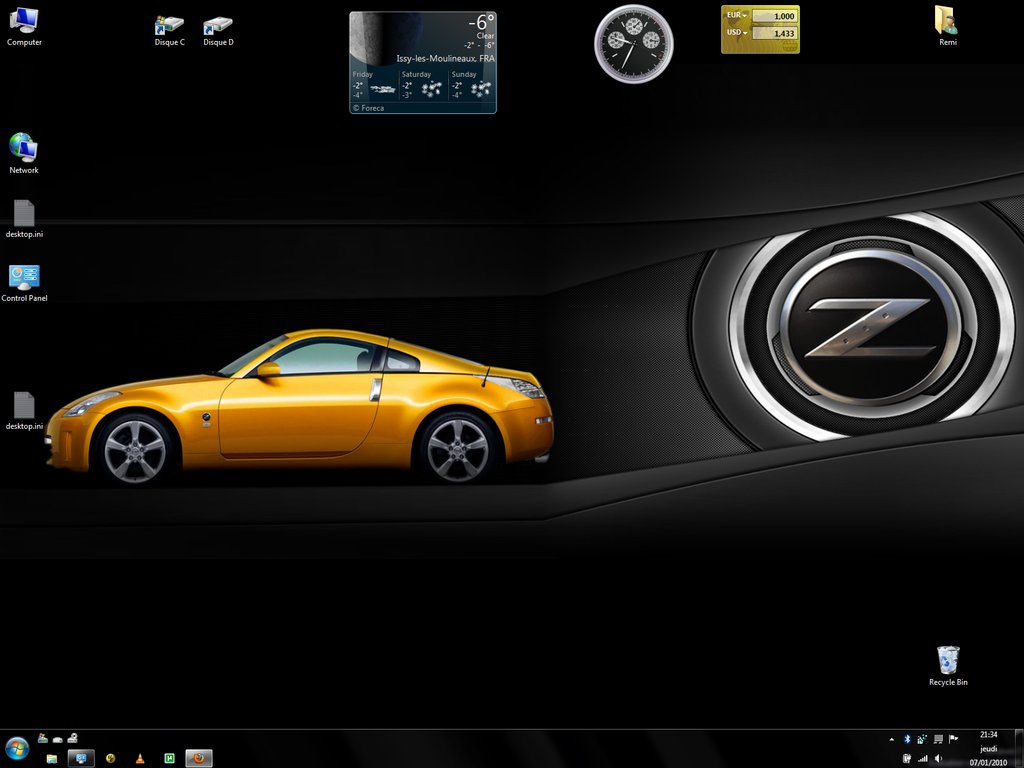The image size is (1024, 768).
Task: Open the Computer desktop icon
Action: click(x=24, y=22)
